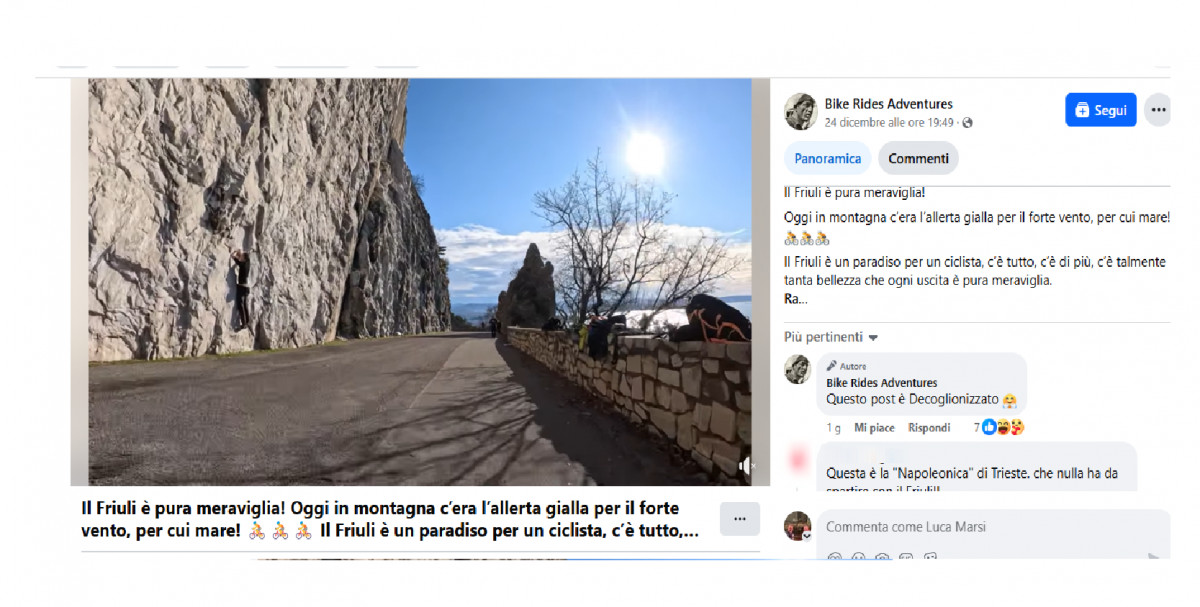Open the reactions count on the comment
This screenshot has height=607, width=1200.
click(x=999, y=428)
